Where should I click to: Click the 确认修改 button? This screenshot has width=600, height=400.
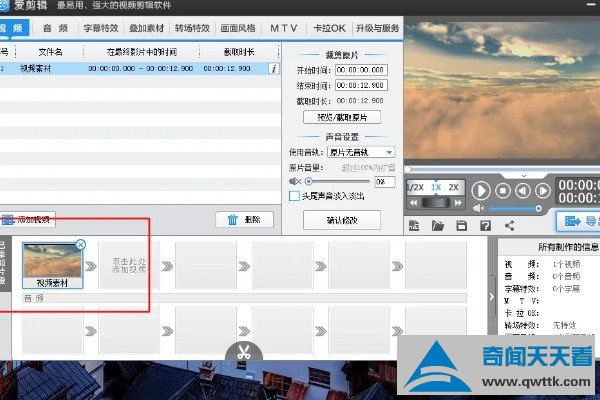click(341, 219)
